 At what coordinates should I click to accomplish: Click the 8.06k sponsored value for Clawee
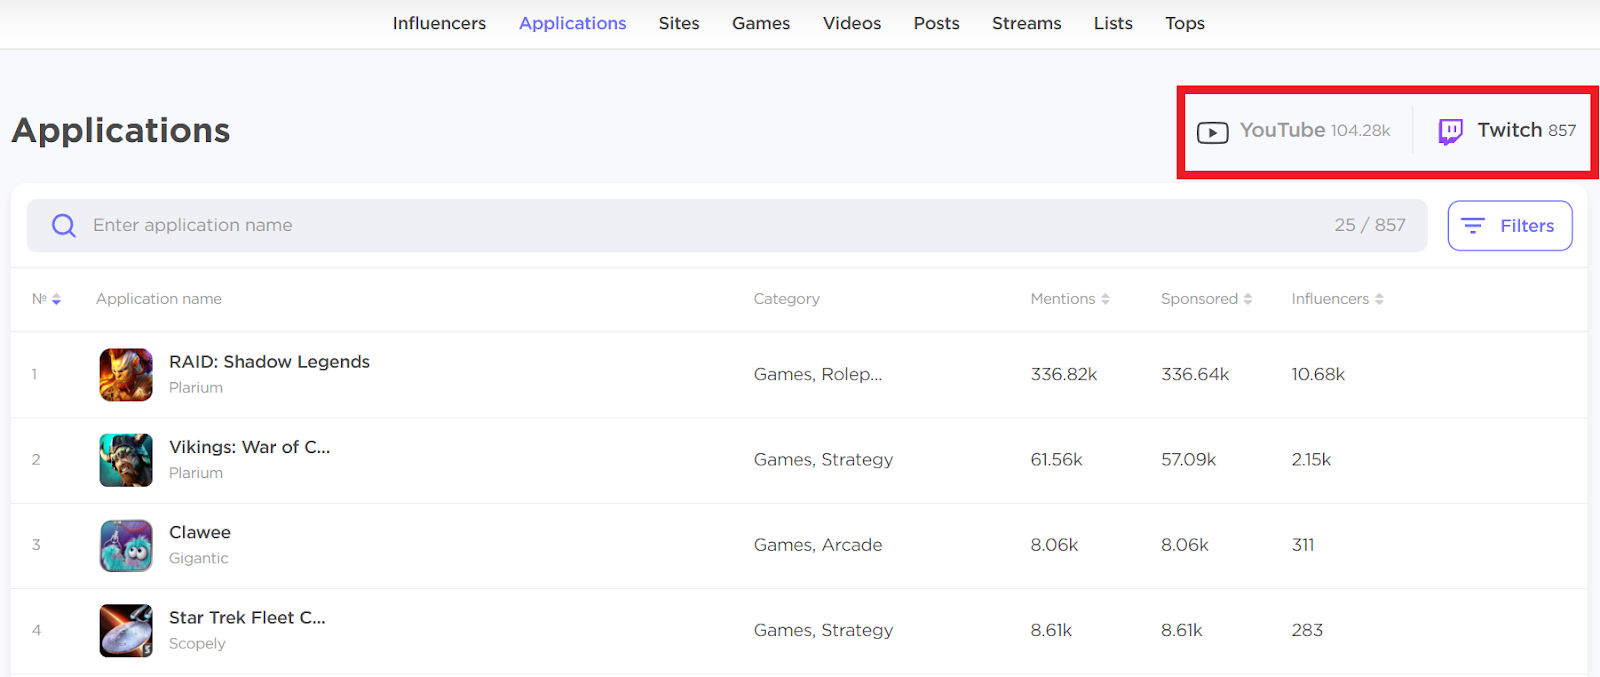coord(1185,545)
